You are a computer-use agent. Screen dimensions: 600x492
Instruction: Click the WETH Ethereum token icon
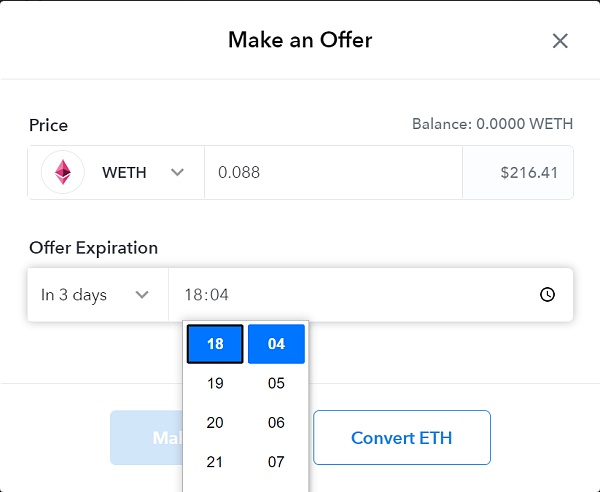[63, 172]
